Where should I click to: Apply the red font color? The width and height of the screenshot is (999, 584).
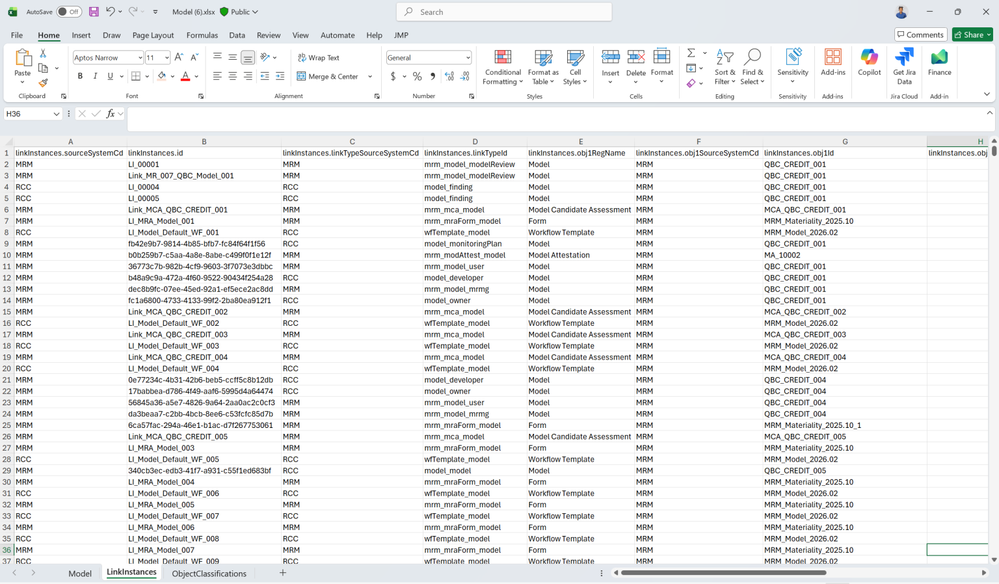(185, 76)
